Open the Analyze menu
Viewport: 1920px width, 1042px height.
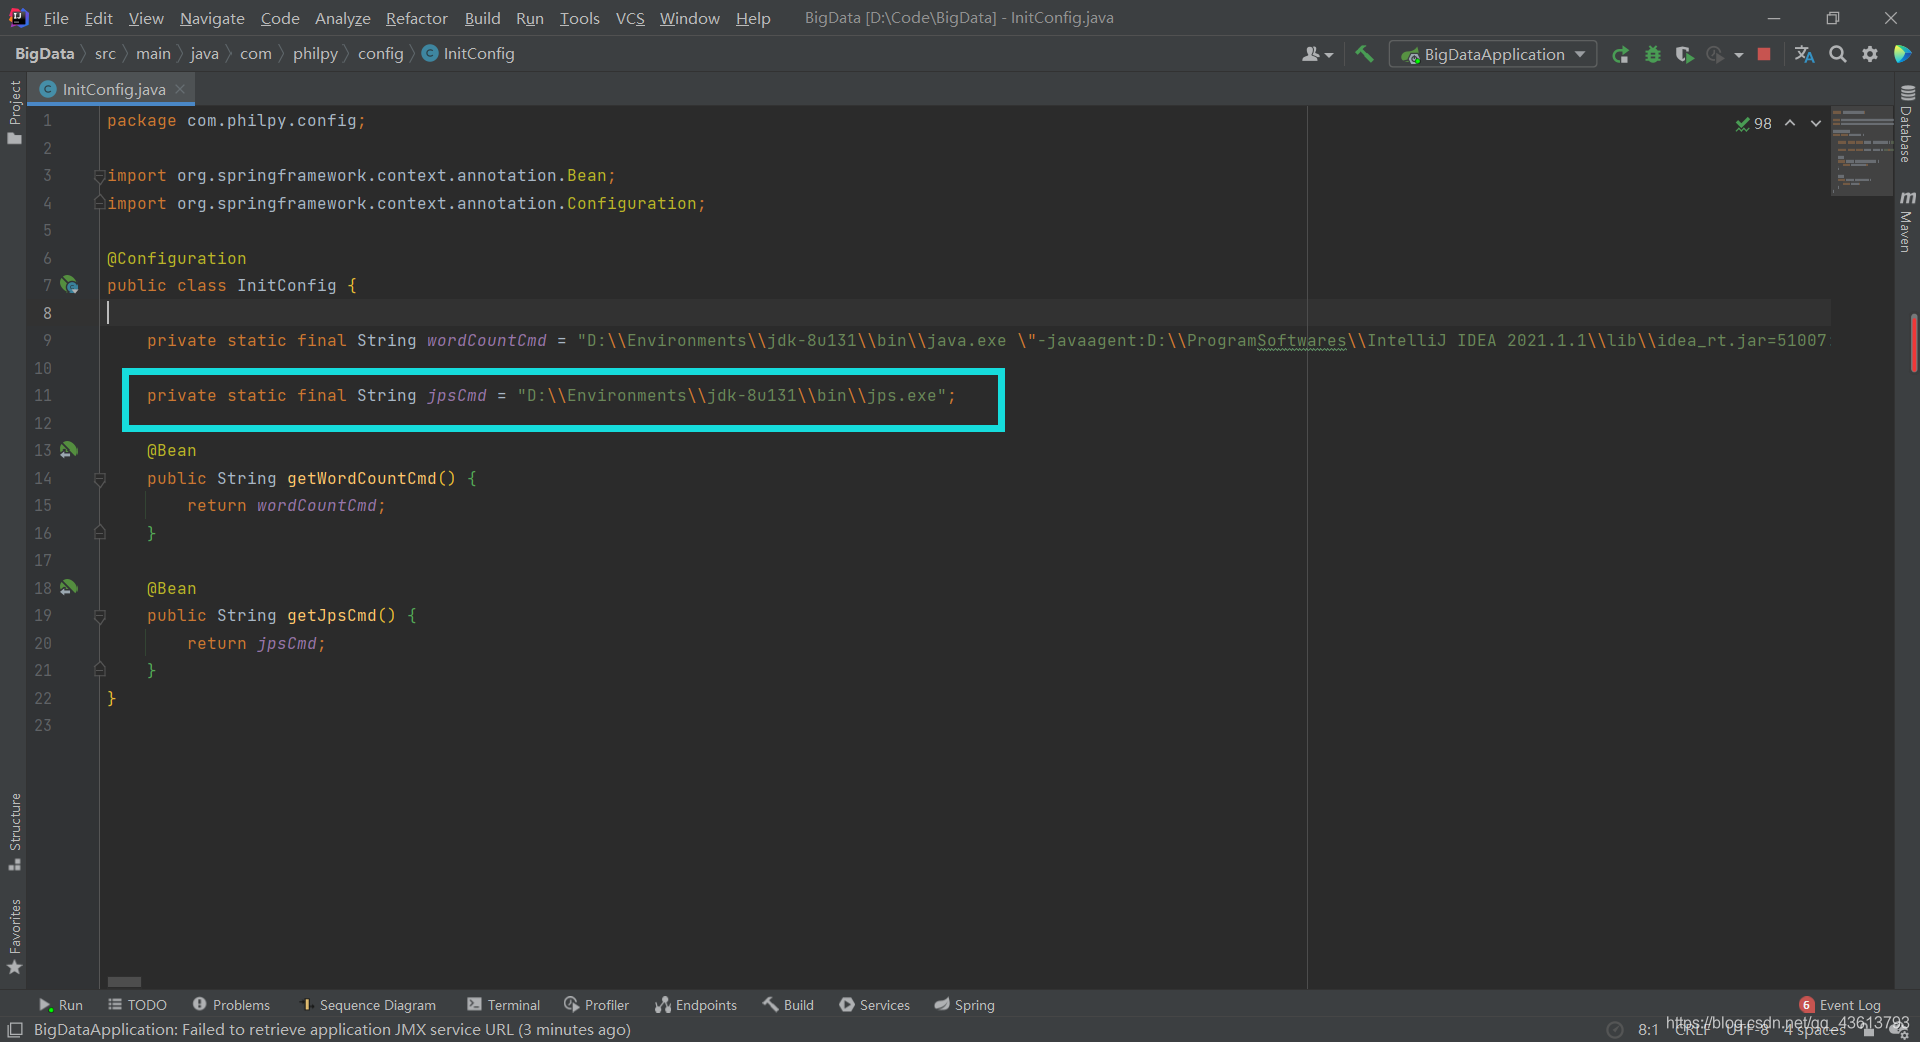point(342,18)
